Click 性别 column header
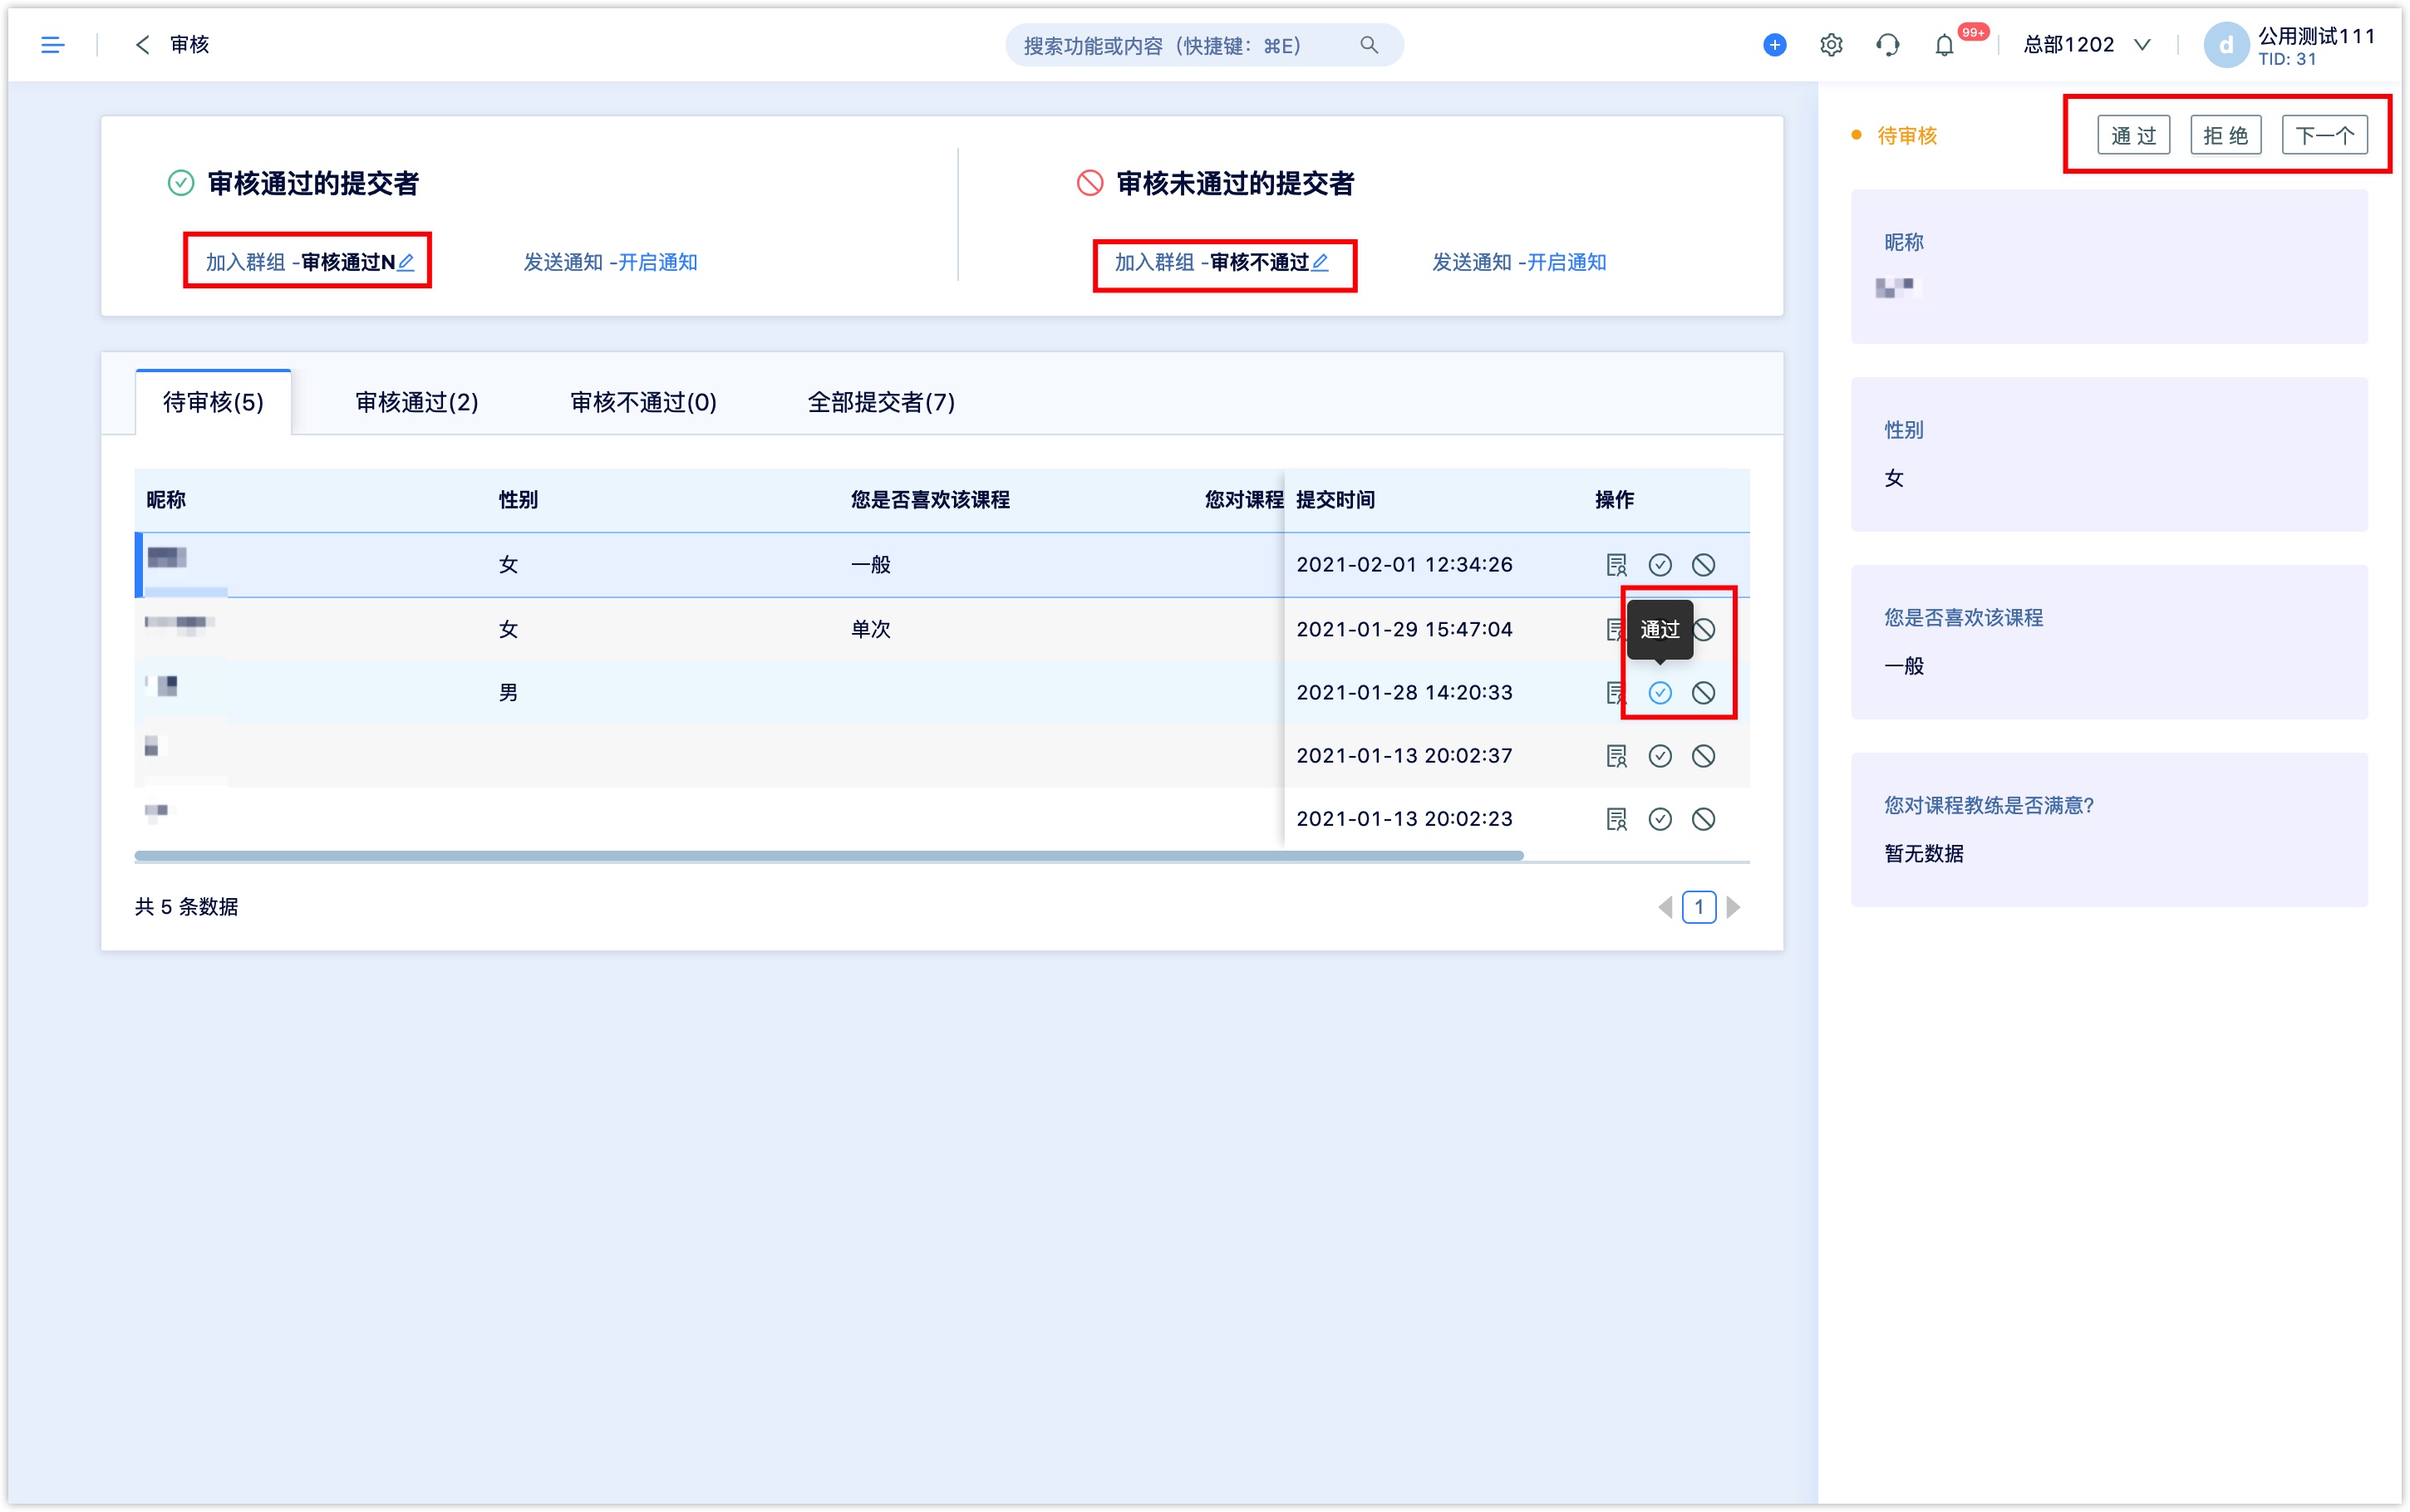Viewport: 2410px width, 1512px height. tap(518, 500)
